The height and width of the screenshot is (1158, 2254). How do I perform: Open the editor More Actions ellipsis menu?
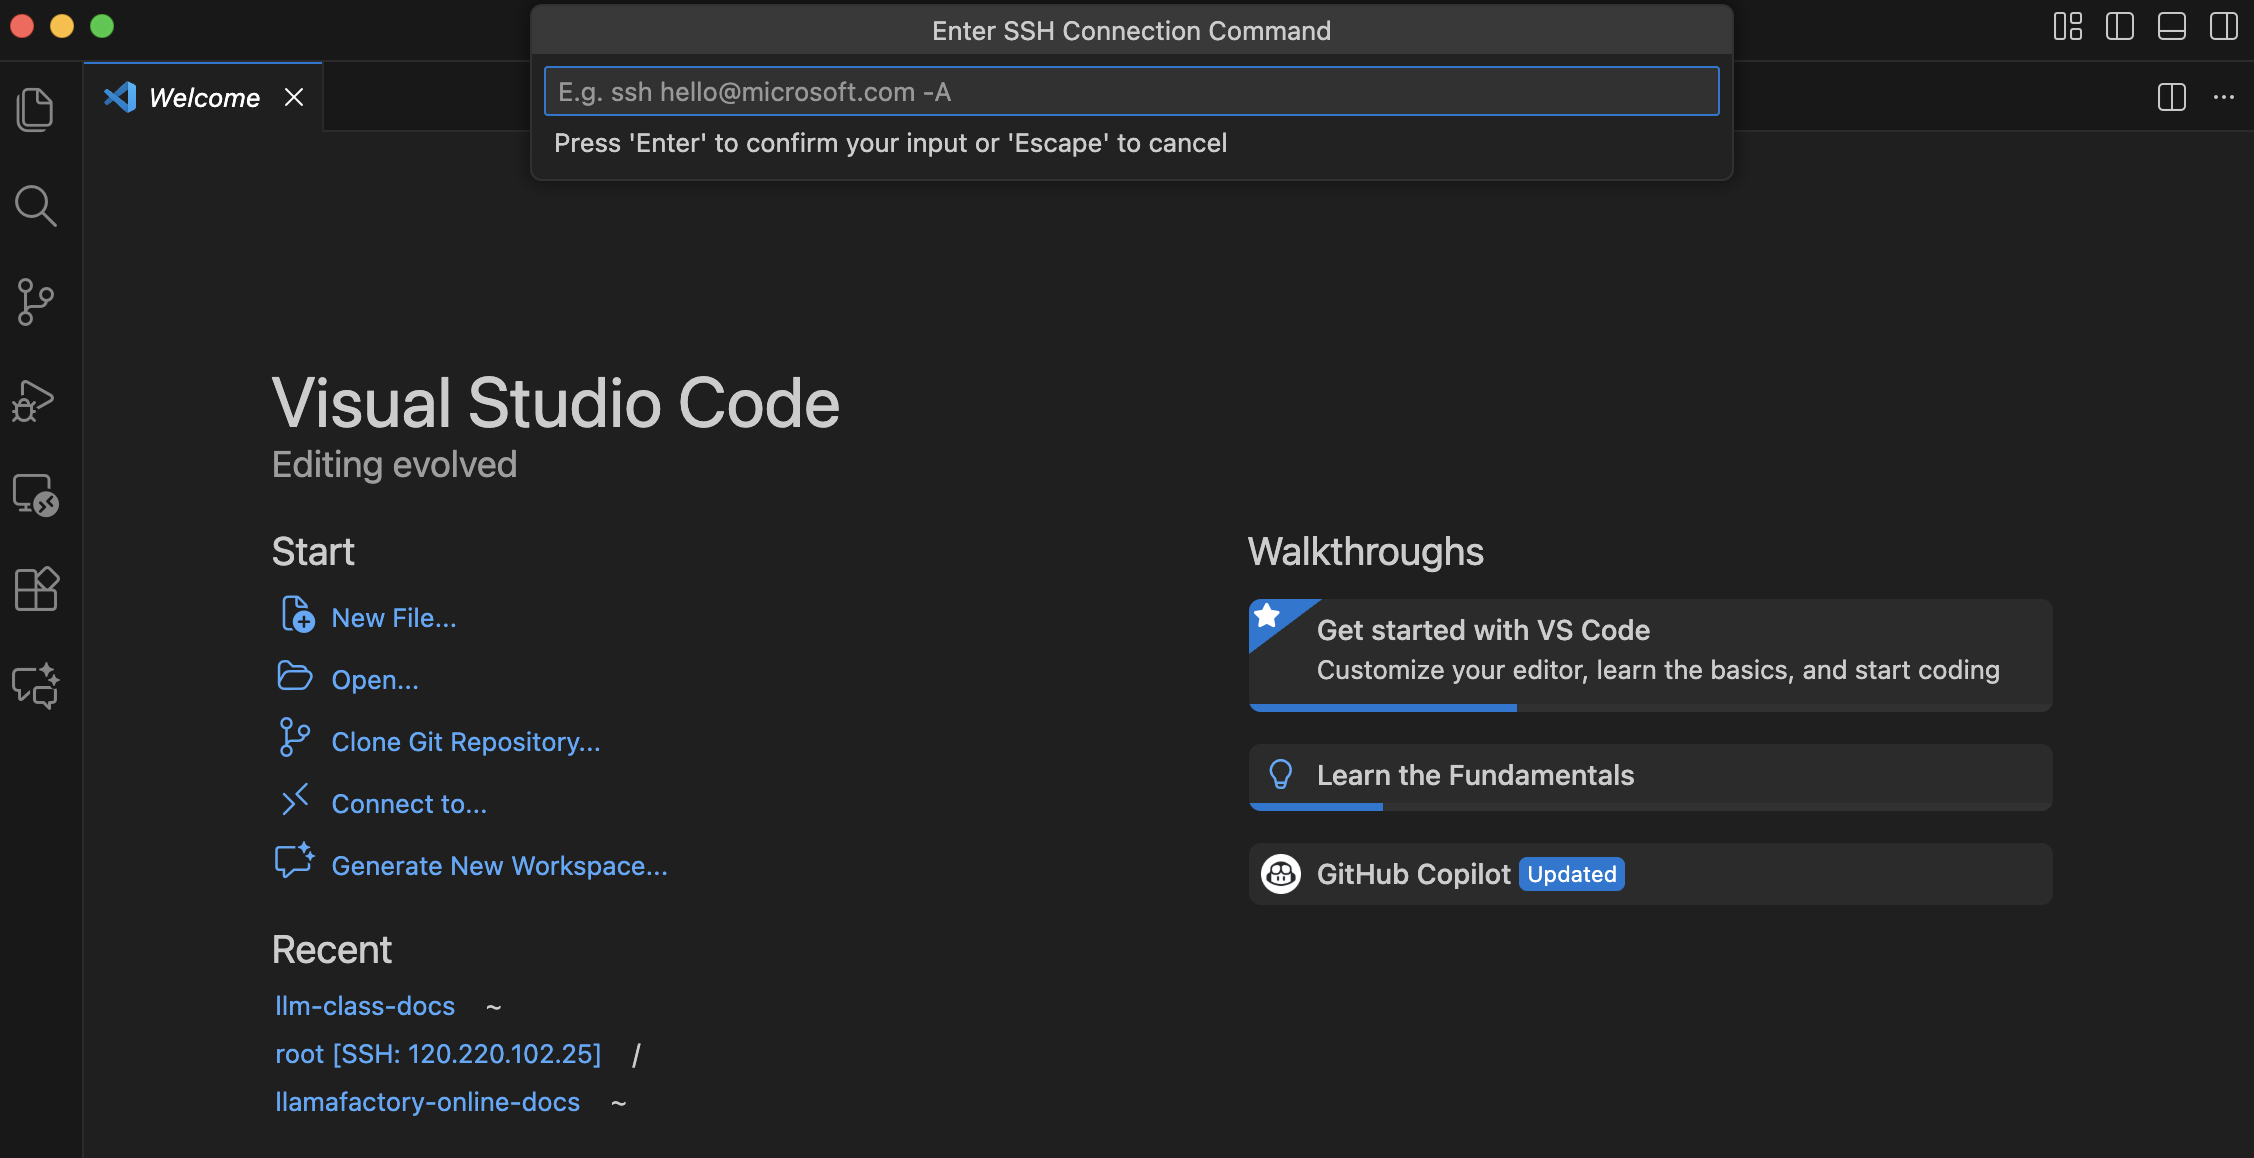coord(2223,97)
